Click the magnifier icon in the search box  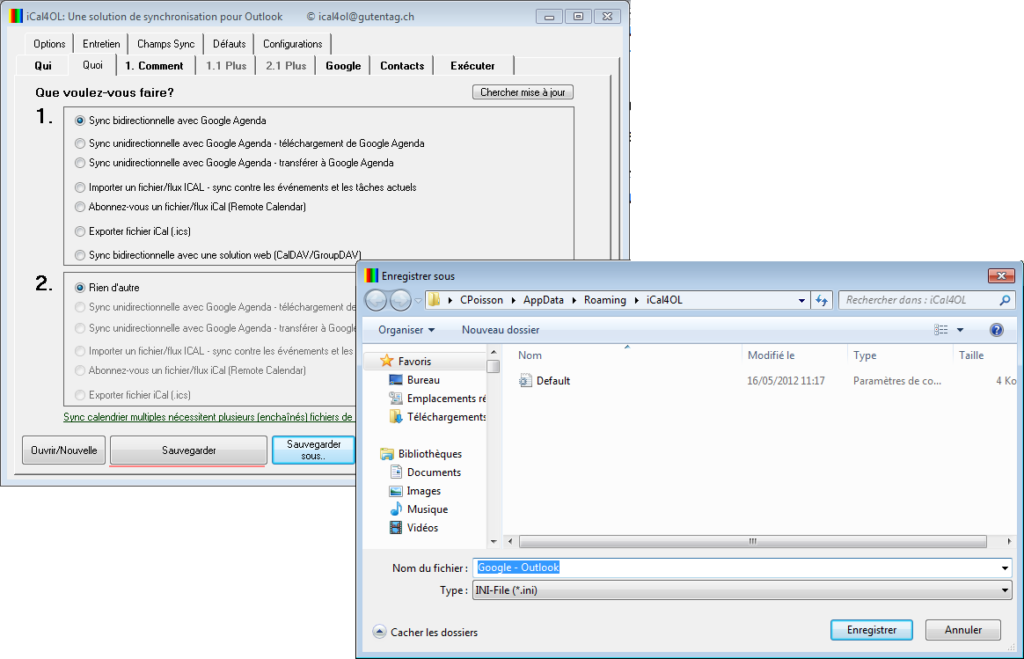[1004, 300]
